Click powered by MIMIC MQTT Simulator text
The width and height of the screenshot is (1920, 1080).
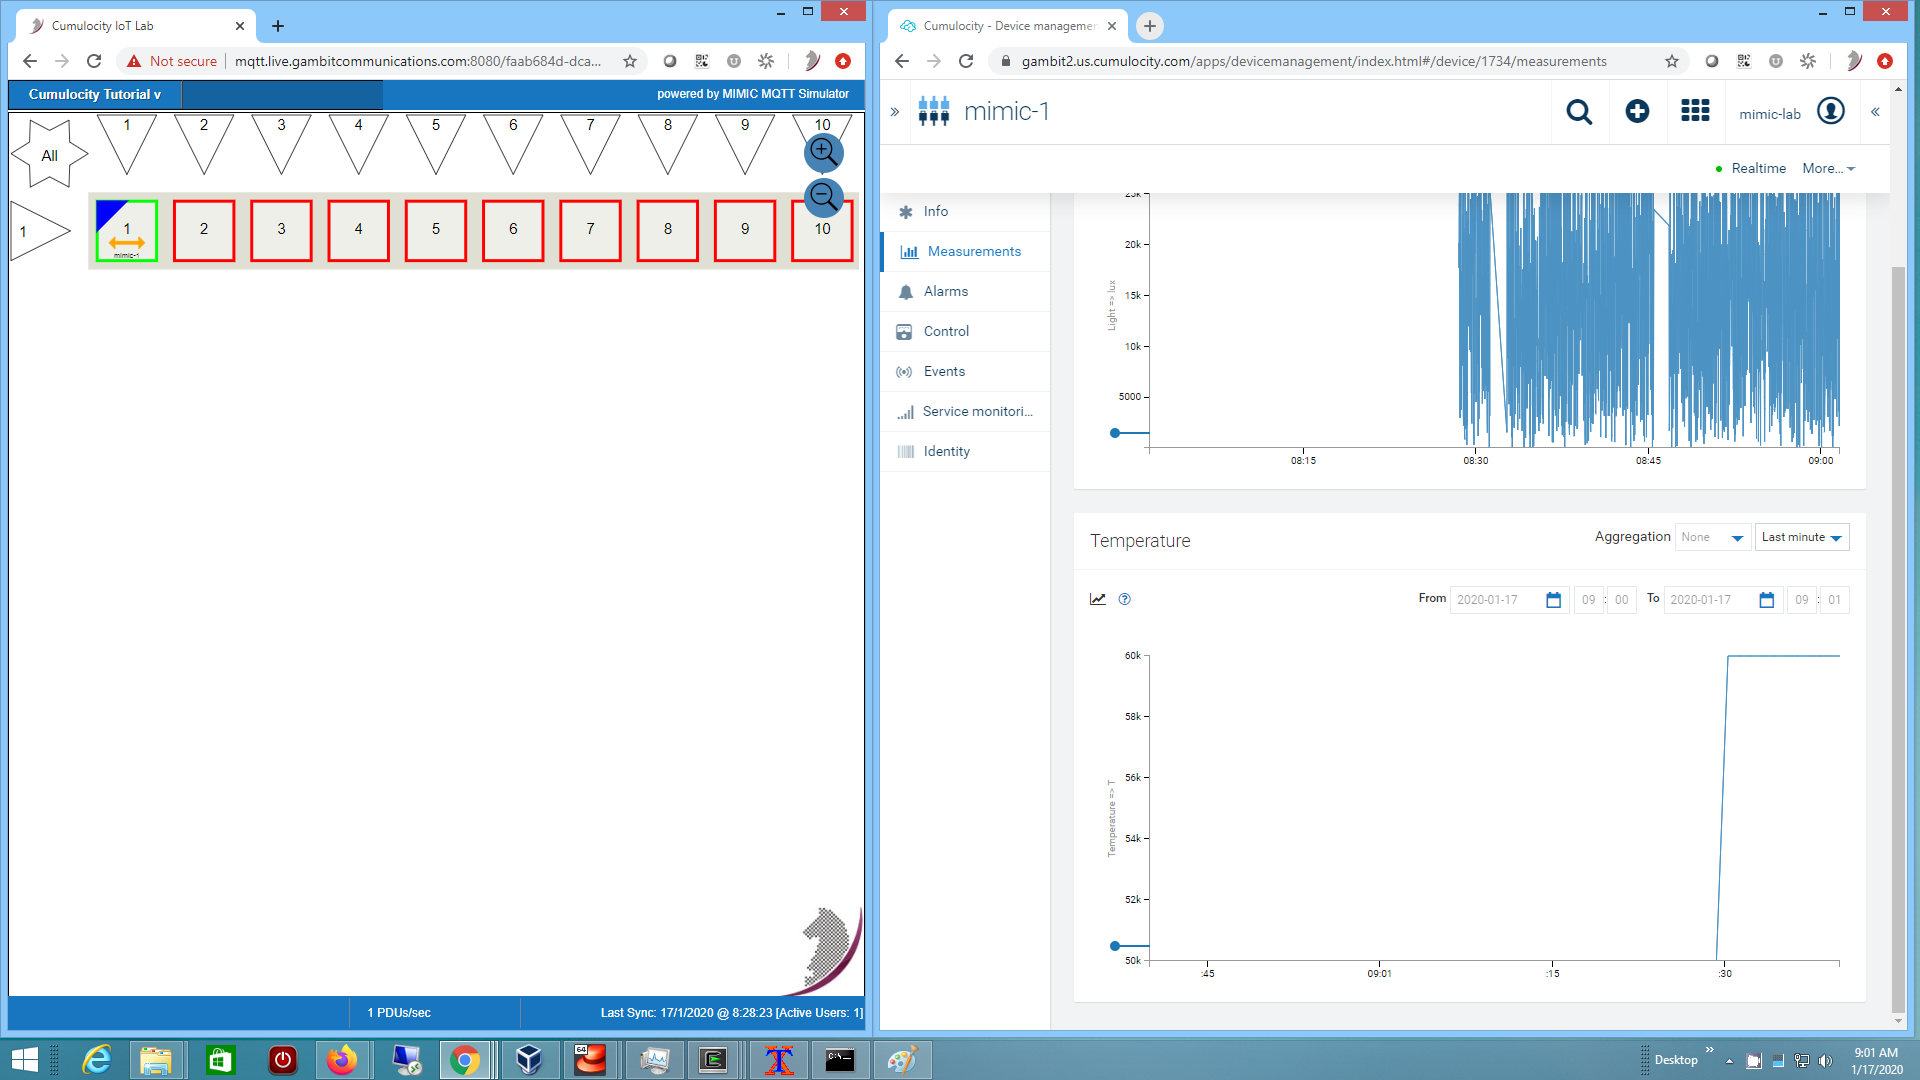(x=753, y=94)
